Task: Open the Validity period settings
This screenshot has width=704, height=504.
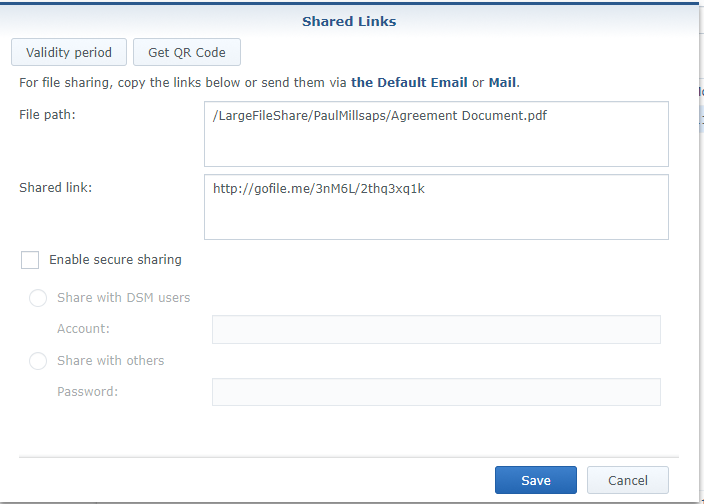Action: (x=69, y=52)
